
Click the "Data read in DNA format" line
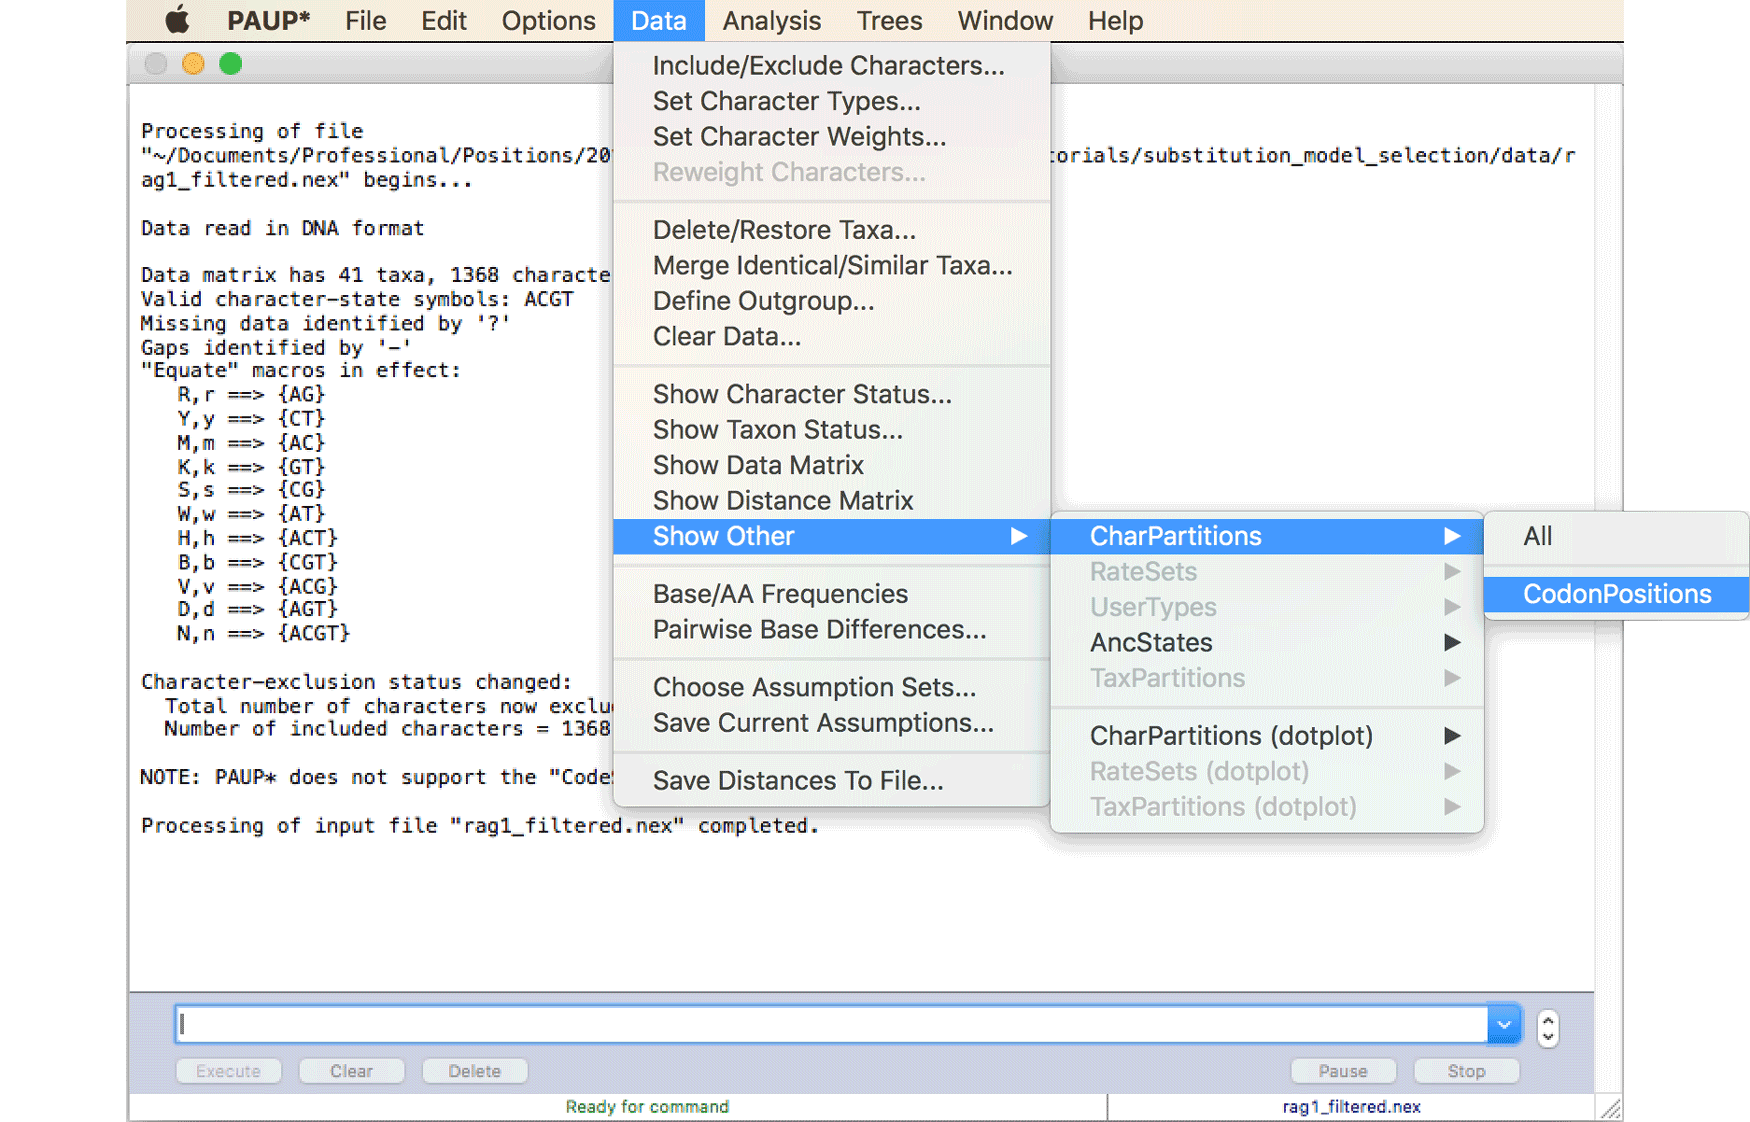tap(282, 228)
